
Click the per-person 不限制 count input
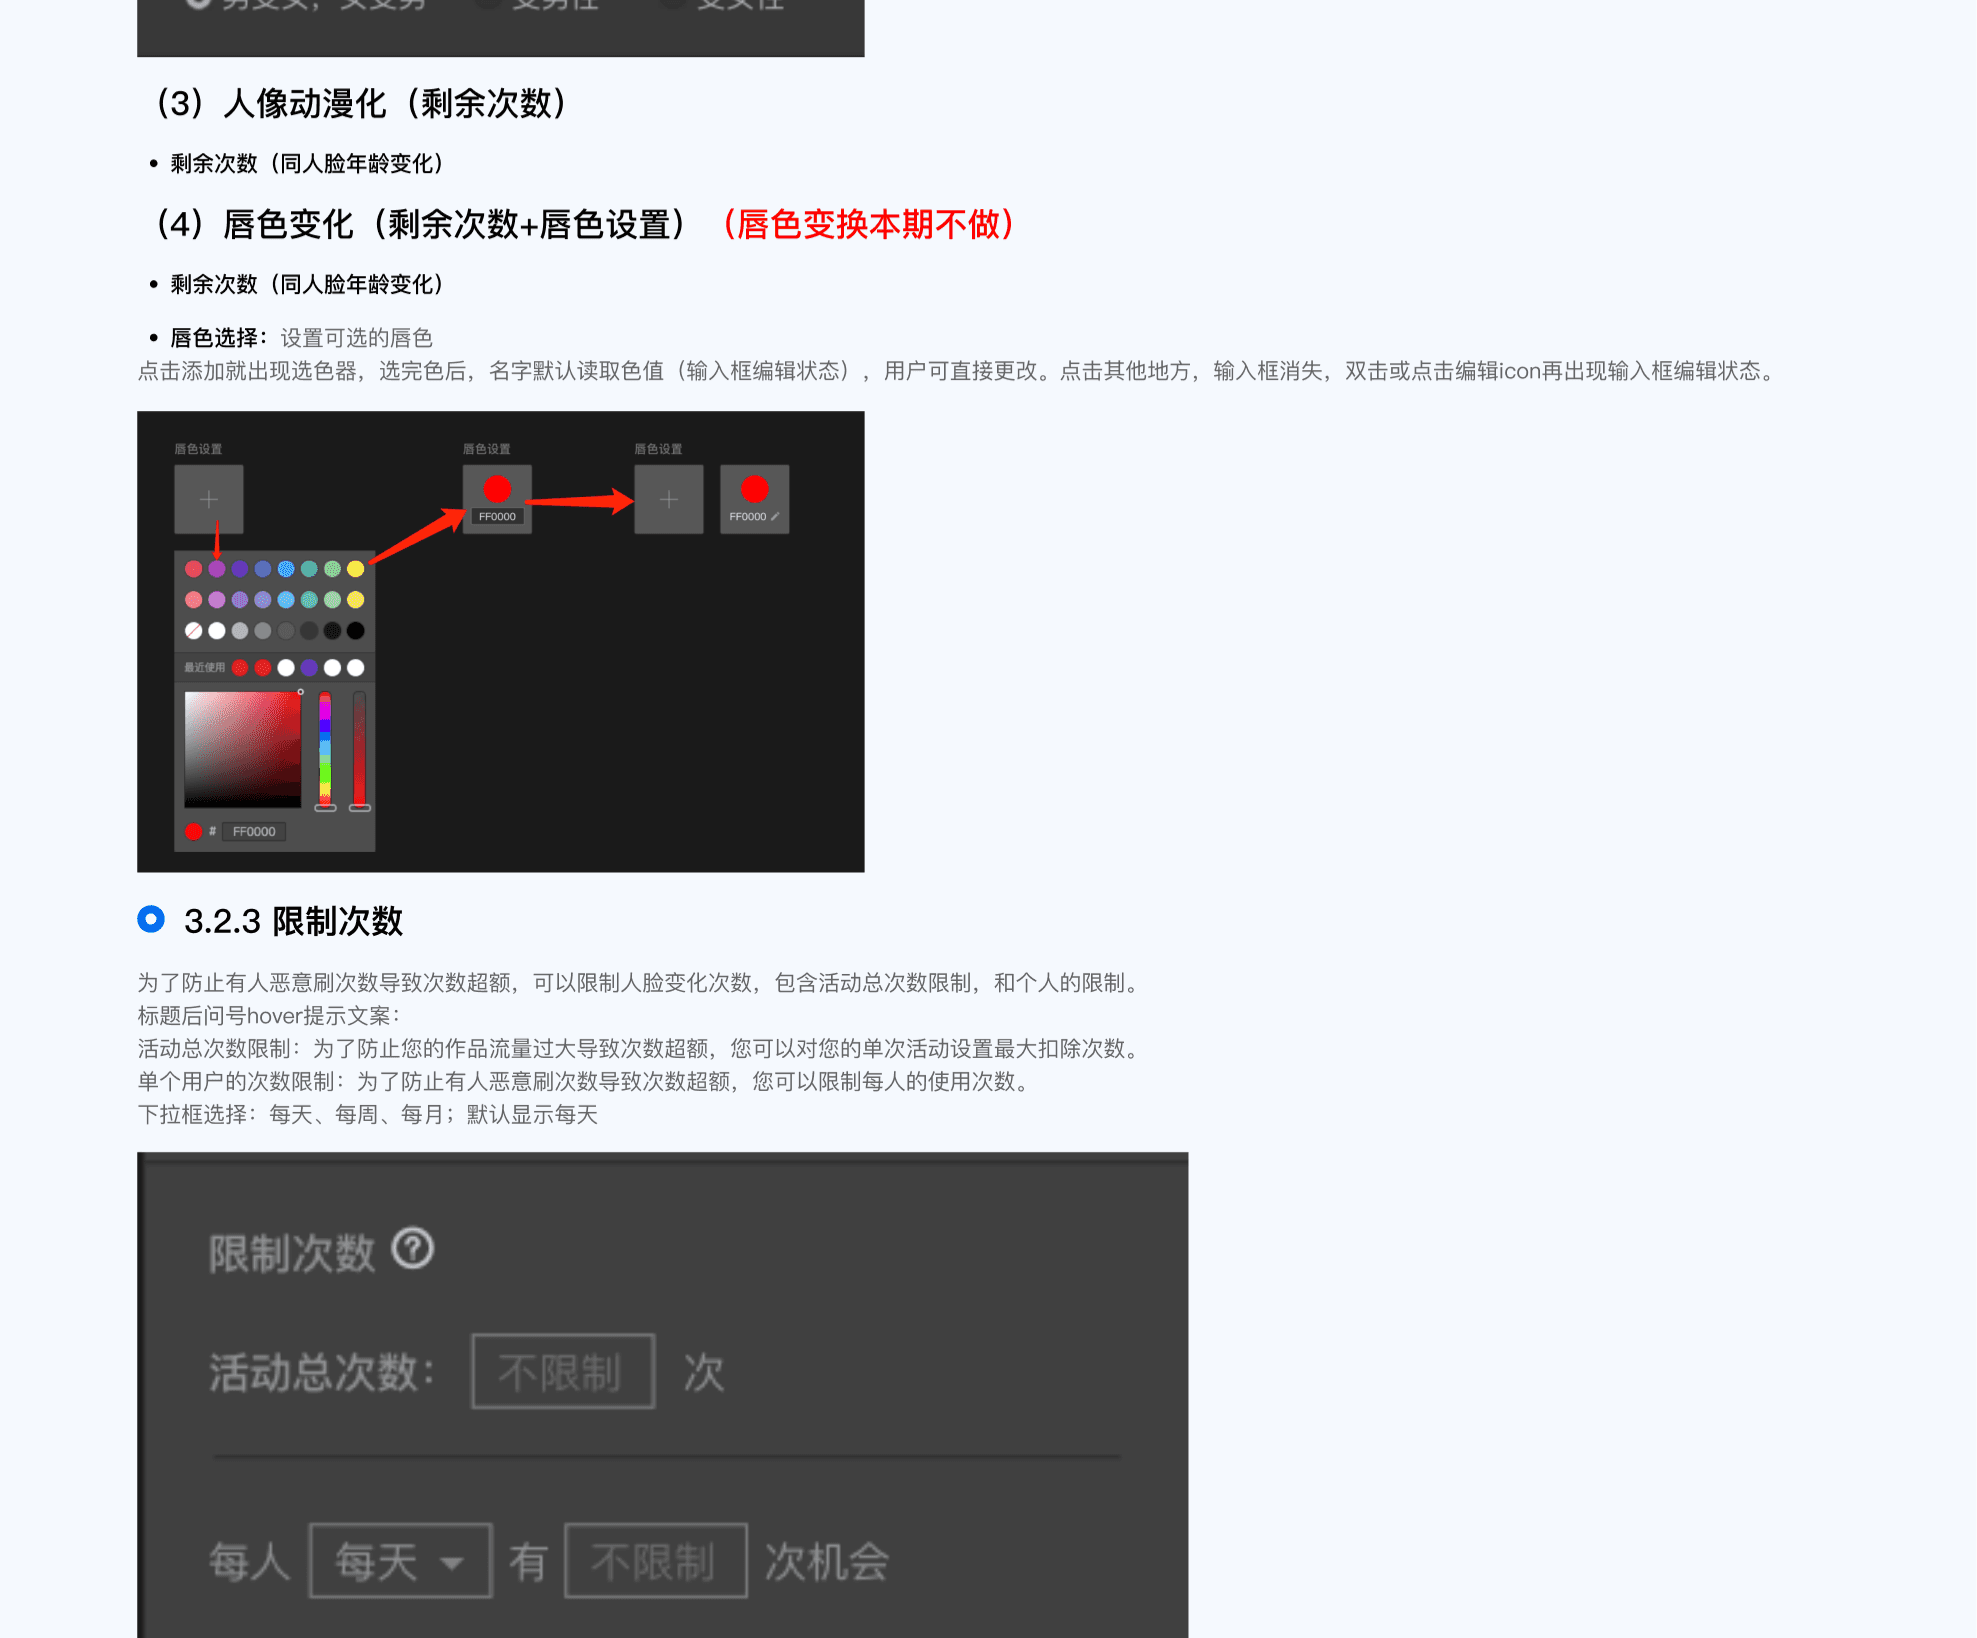click(655, 1561)
